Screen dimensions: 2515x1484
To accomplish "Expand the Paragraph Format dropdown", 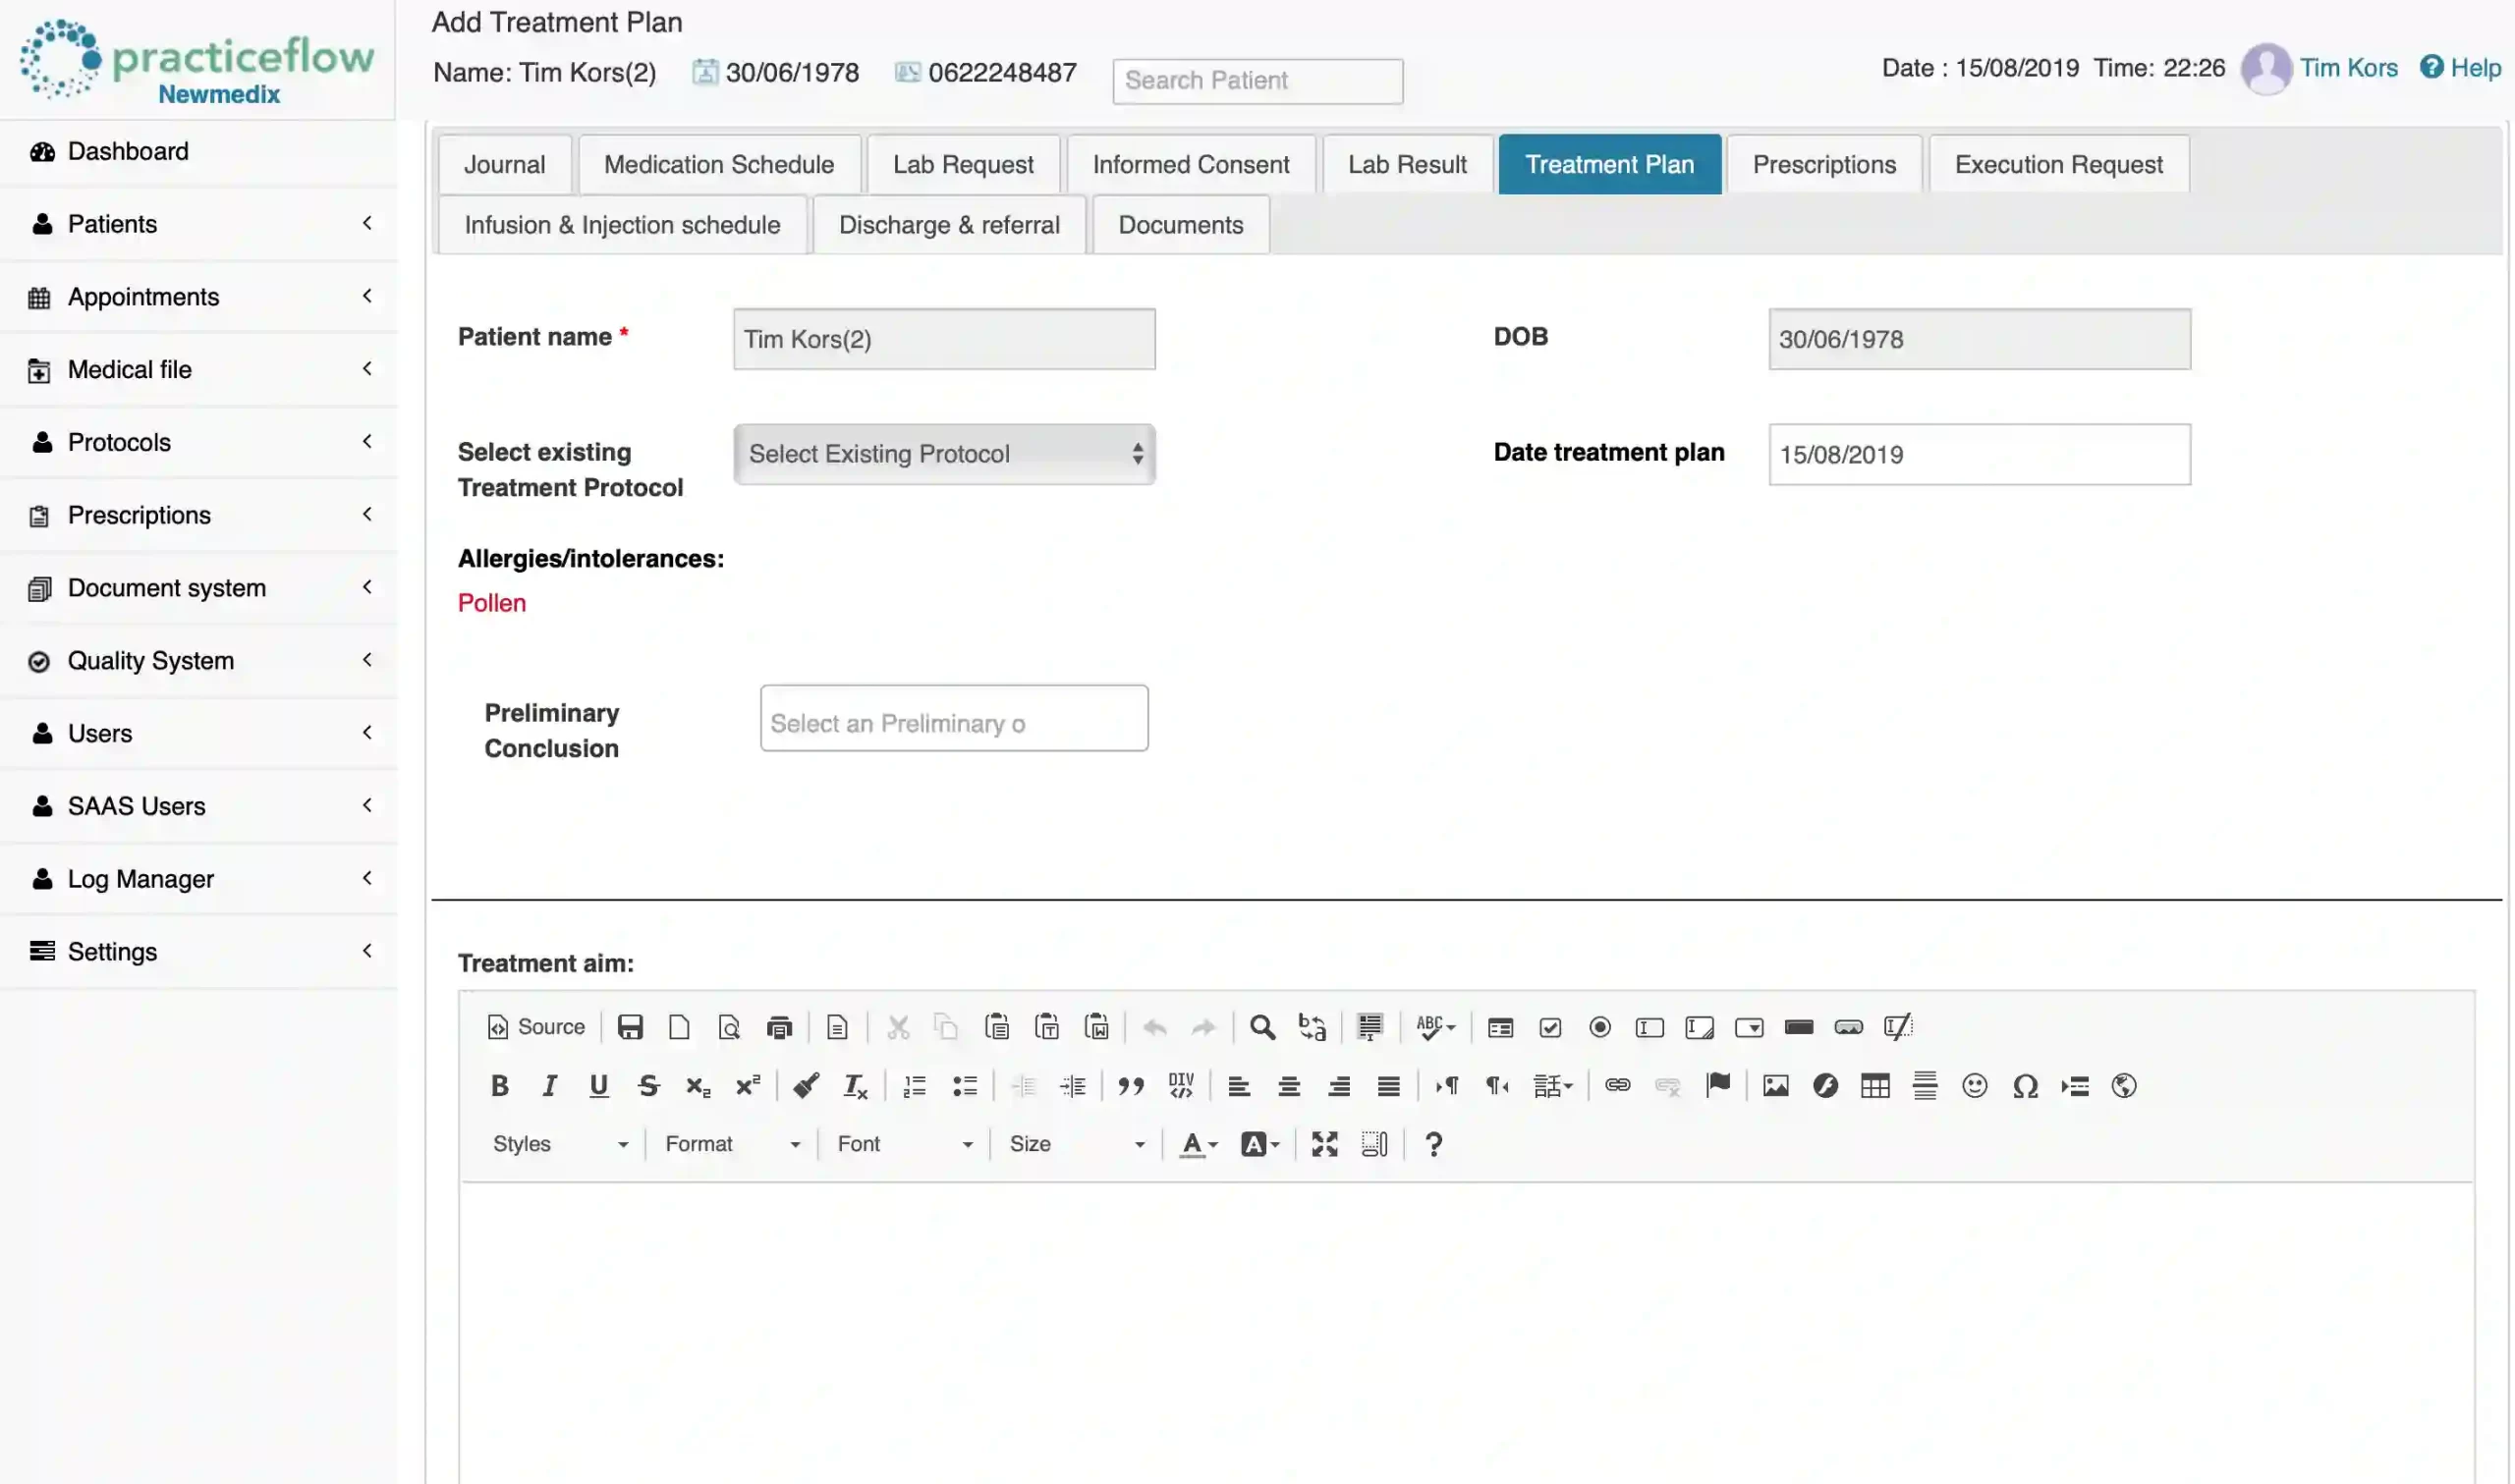I will click(x=731, y=1144).
